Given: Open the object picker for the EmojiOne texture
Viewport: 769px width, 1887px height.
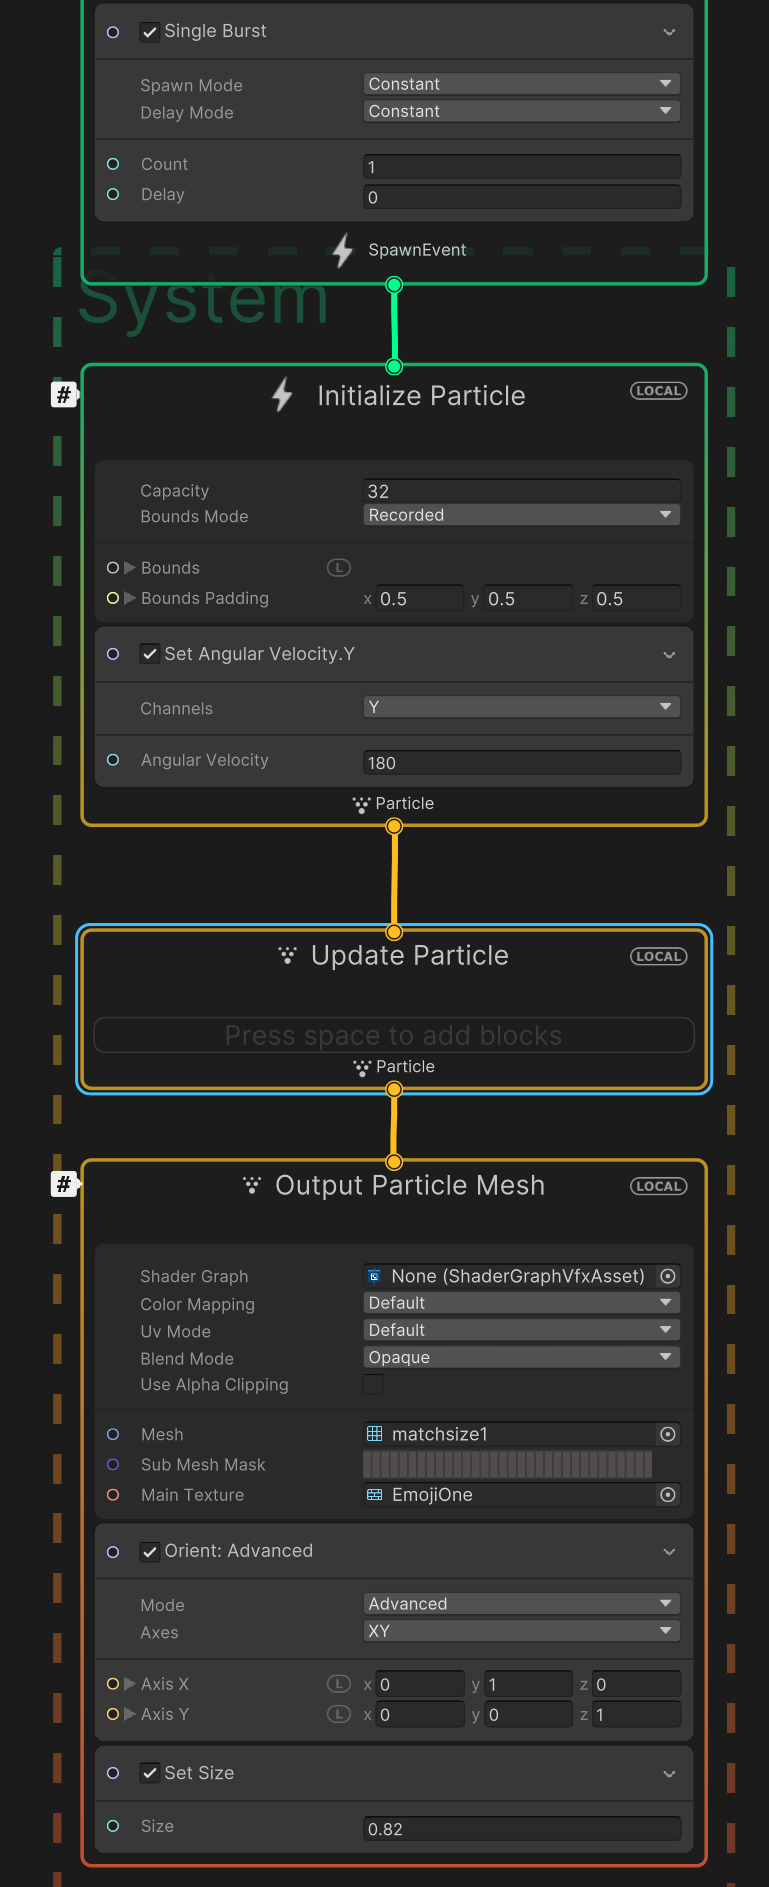Looking at the screenshot, I should (667, 1495).
